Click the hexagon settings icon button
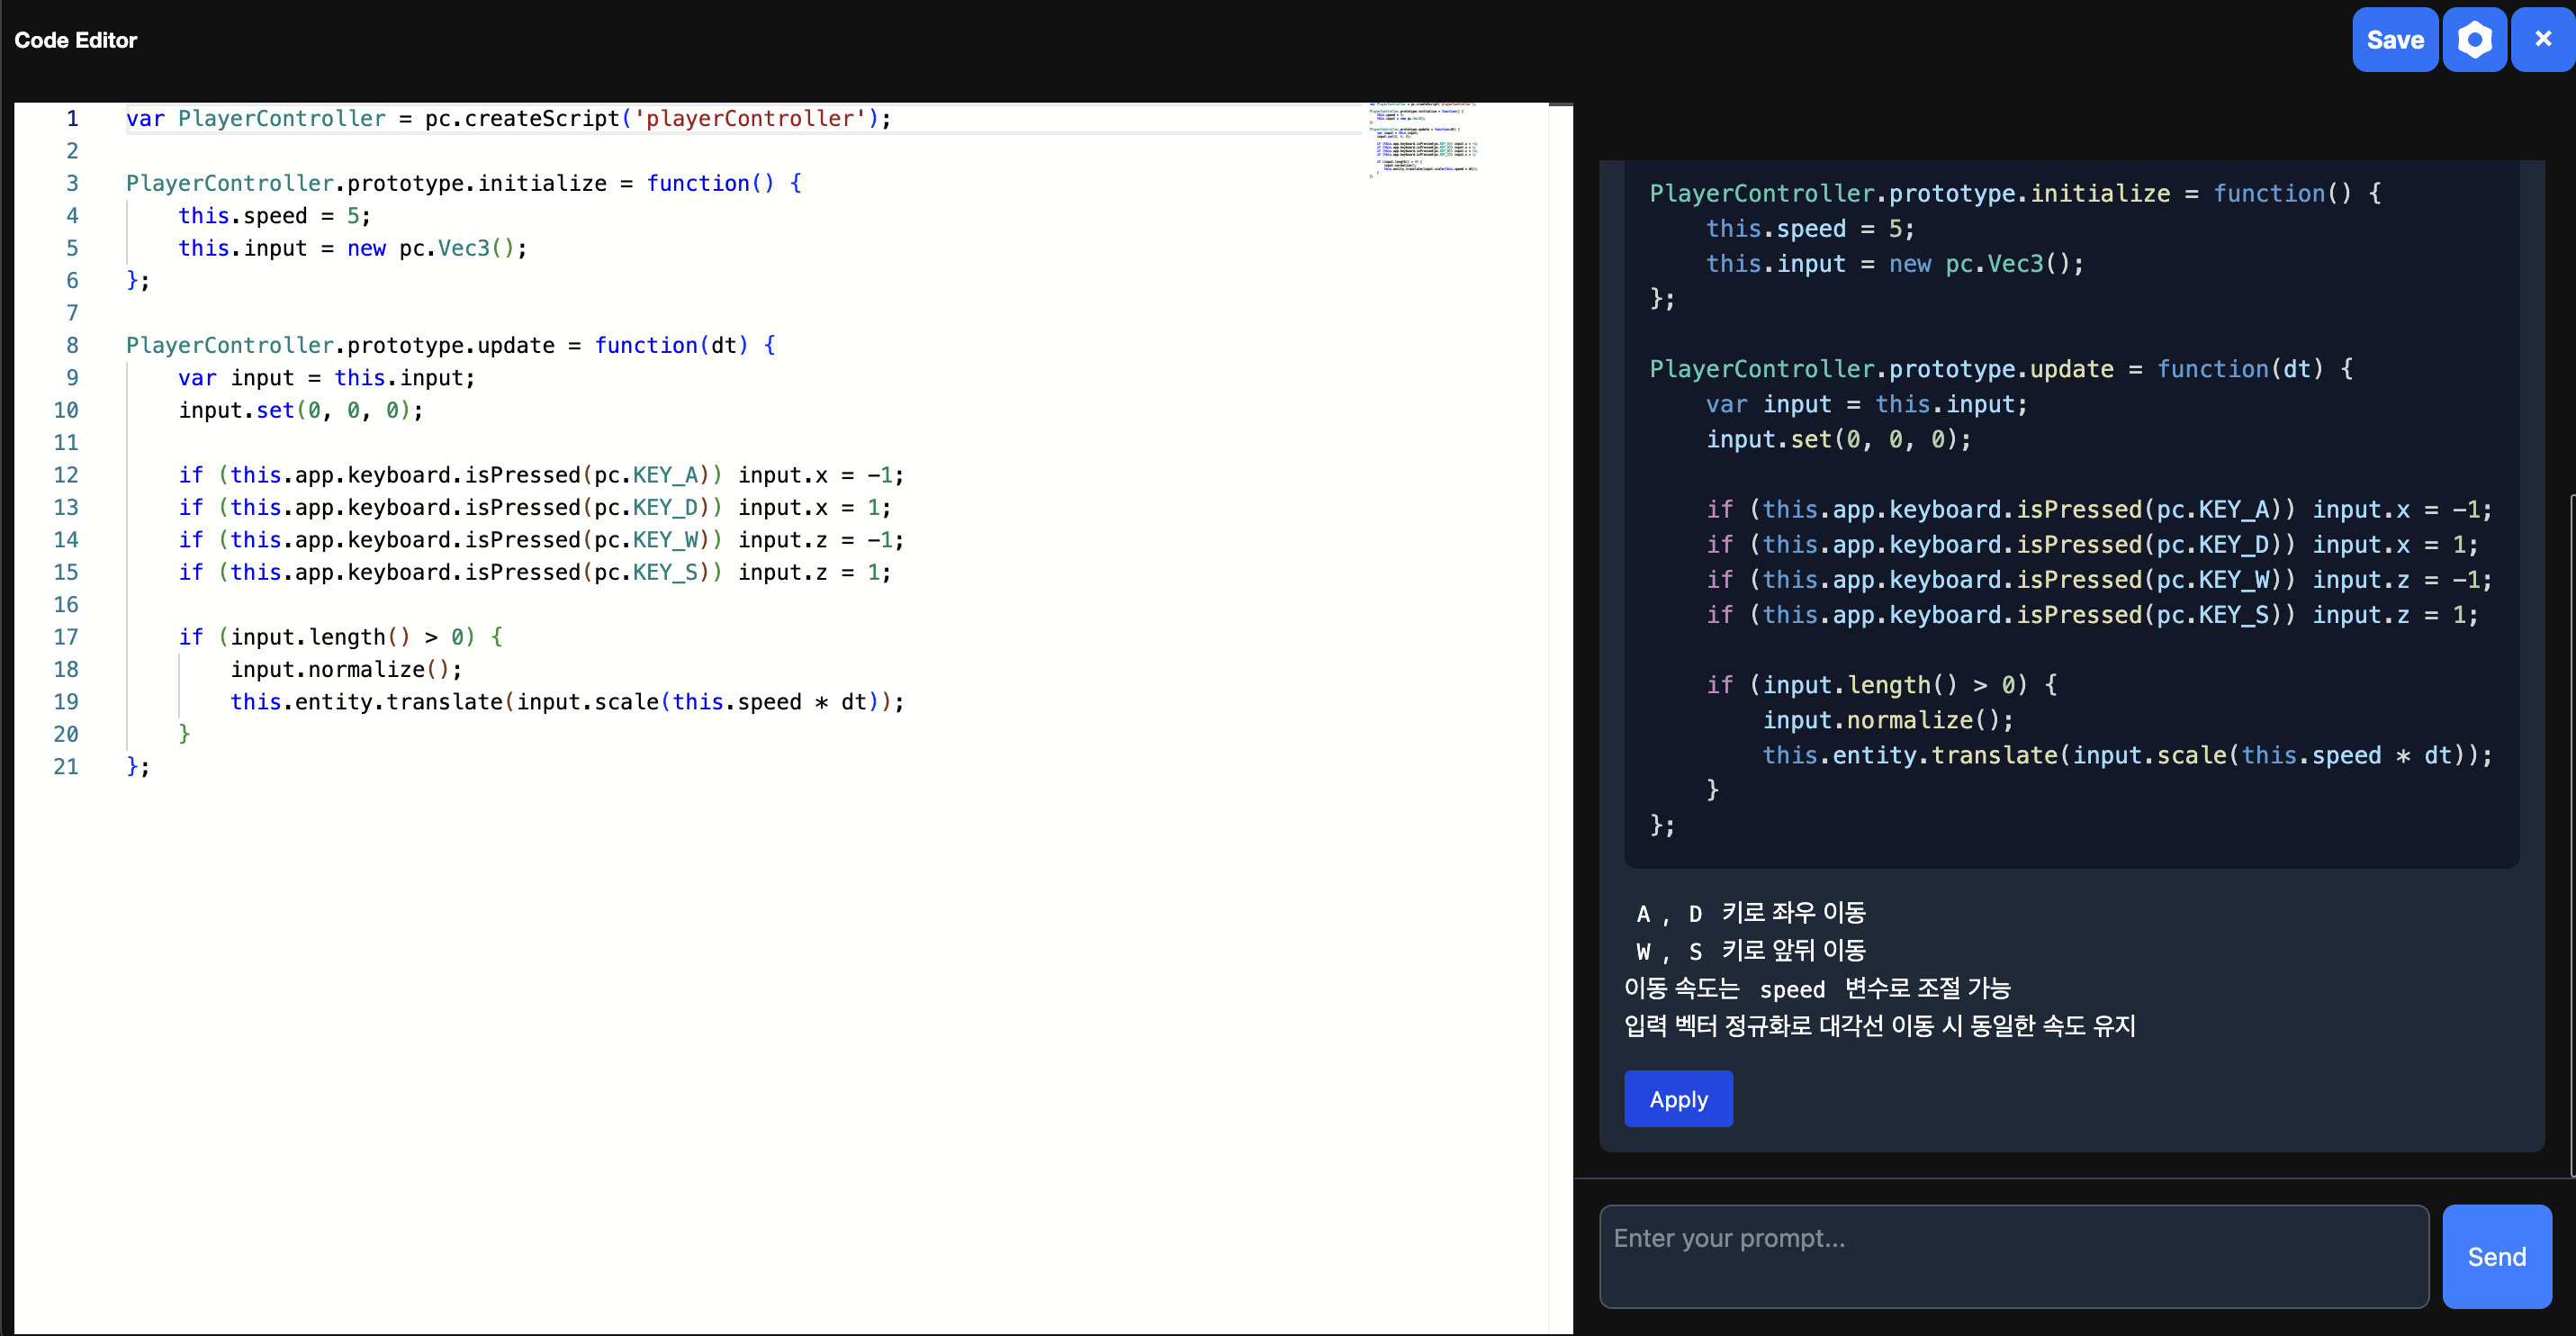Image resolution: width=2576 pixels, height=1336 pixels. click(x=2474, y=40)
